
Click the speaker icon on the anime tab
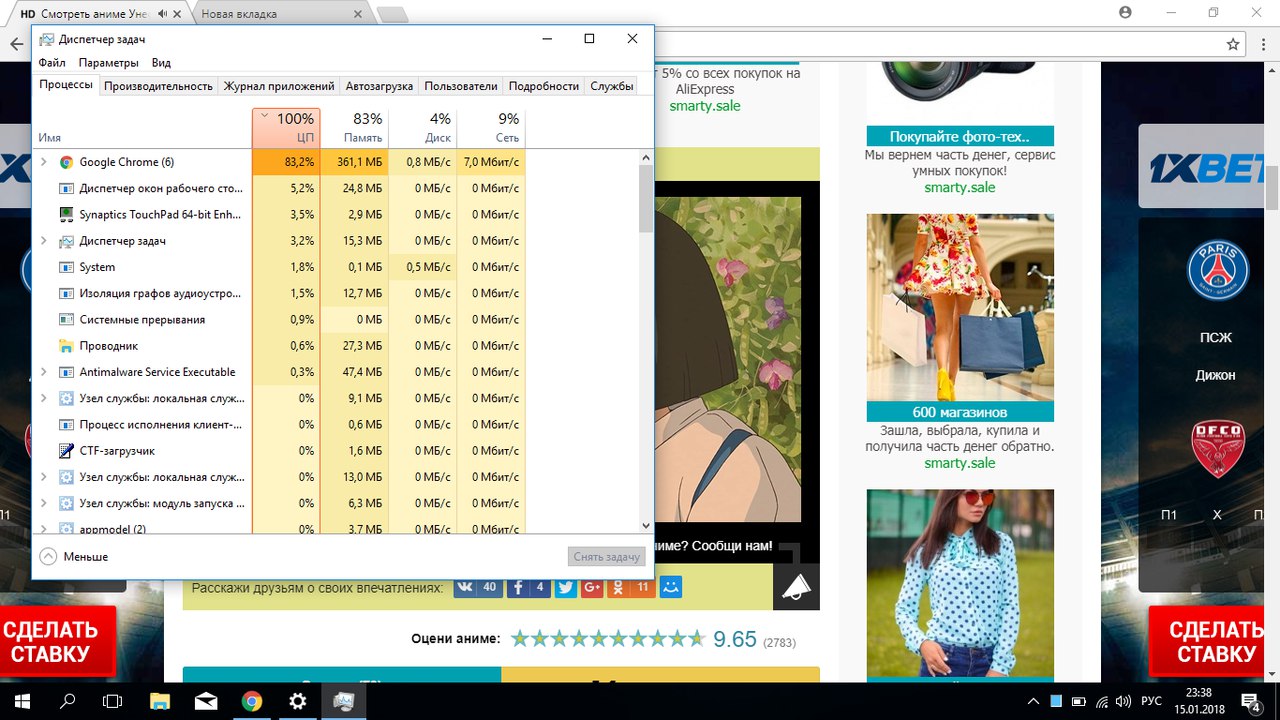[162, 14]
